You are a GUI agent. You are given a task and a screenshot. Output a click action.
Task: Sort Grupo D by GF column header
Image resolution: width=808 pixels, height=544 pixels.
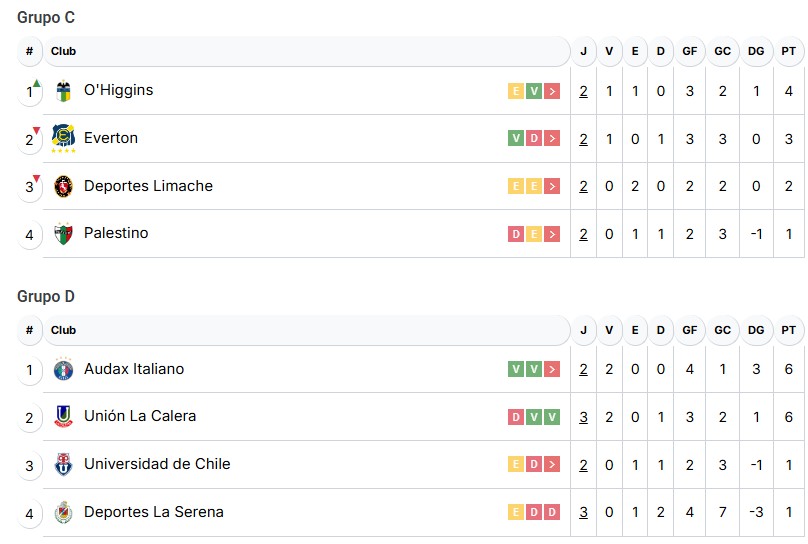click(690, 330)
